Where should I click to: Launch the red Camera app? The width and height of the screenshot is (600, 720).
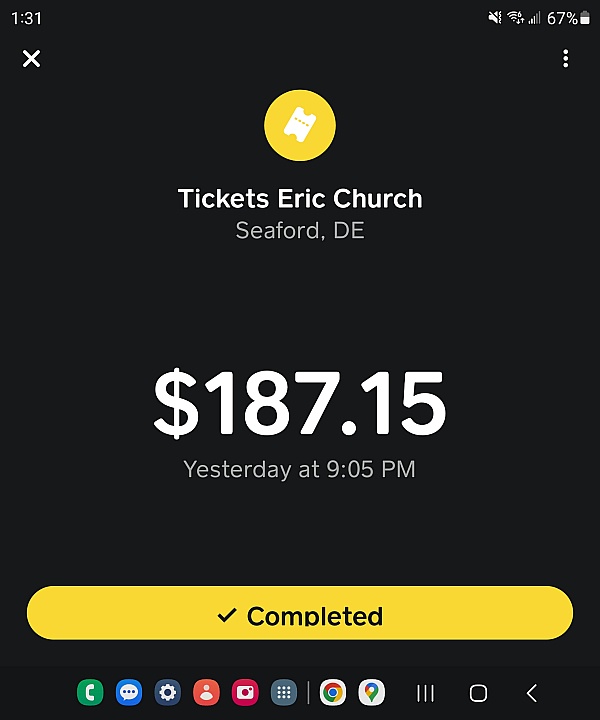[x=245, y=692]
